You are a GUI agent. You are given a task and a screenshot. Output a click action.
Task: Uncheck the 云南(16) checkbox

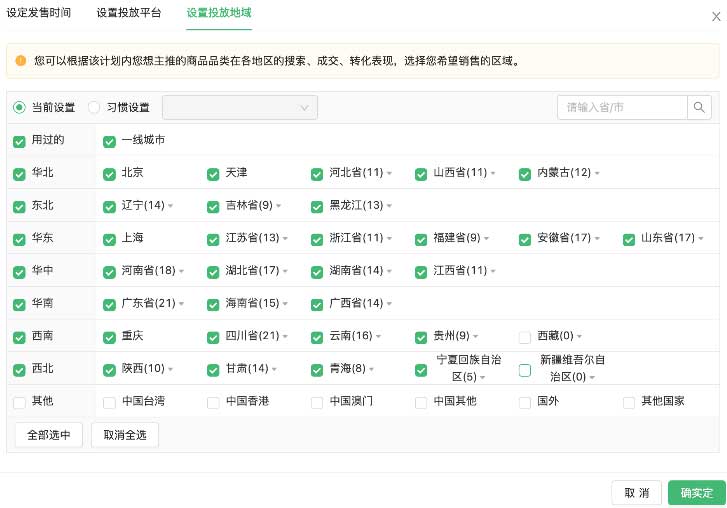[317, 337]
